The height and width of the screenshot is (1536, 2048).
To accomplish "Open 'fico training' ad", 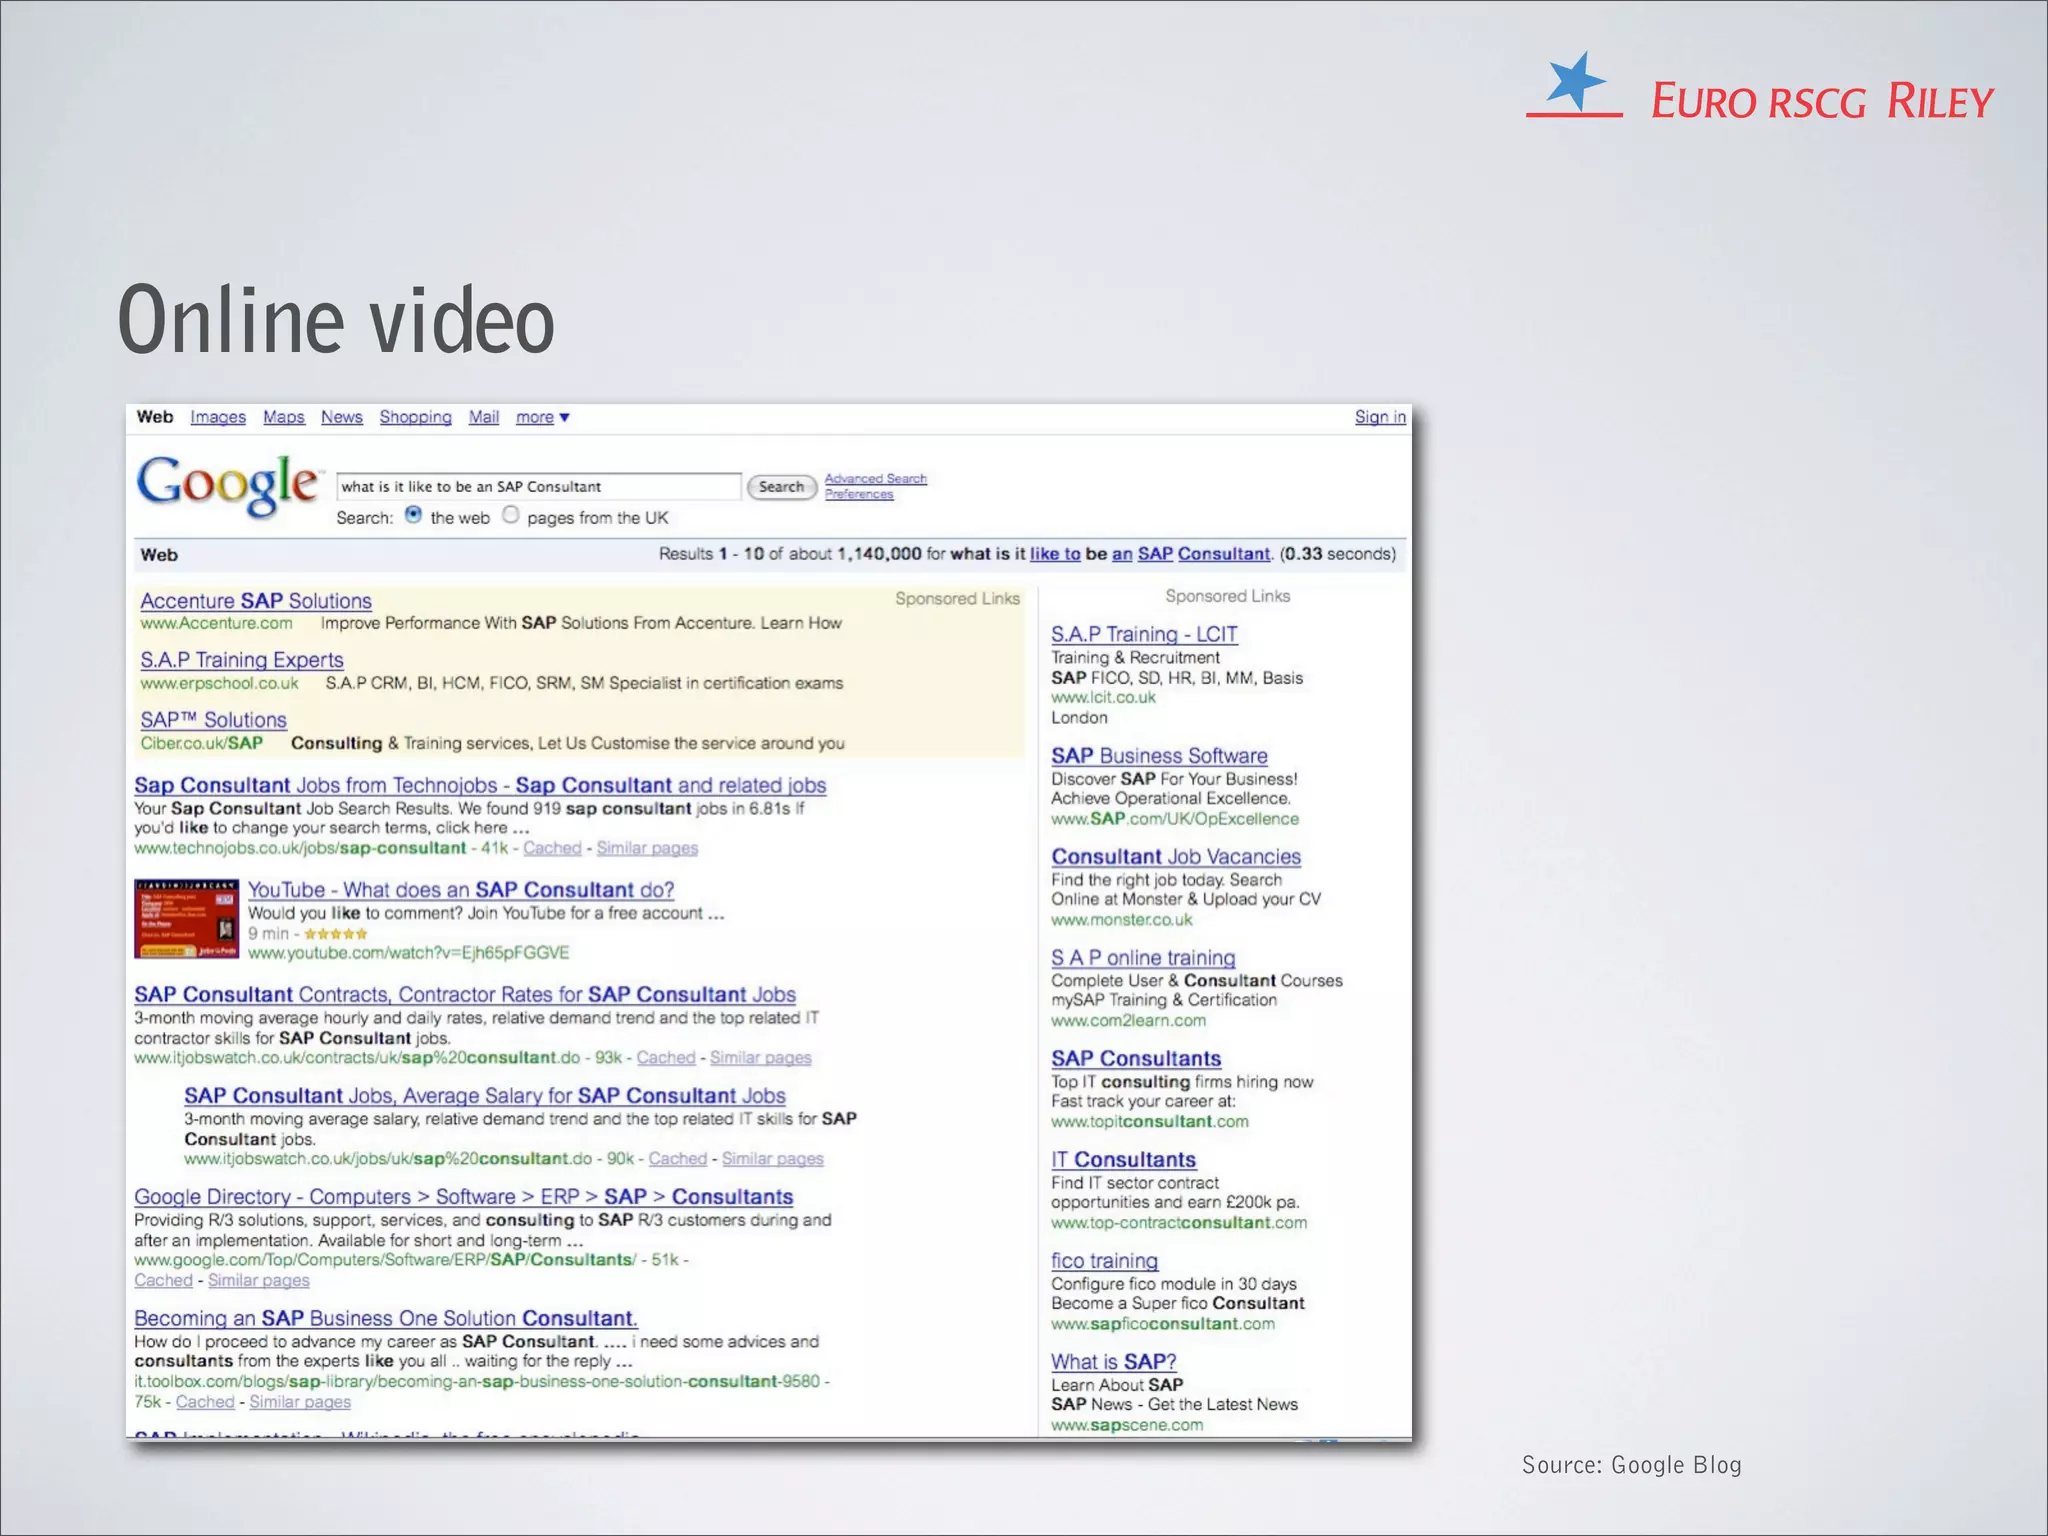I will tap(1105, 1261).
